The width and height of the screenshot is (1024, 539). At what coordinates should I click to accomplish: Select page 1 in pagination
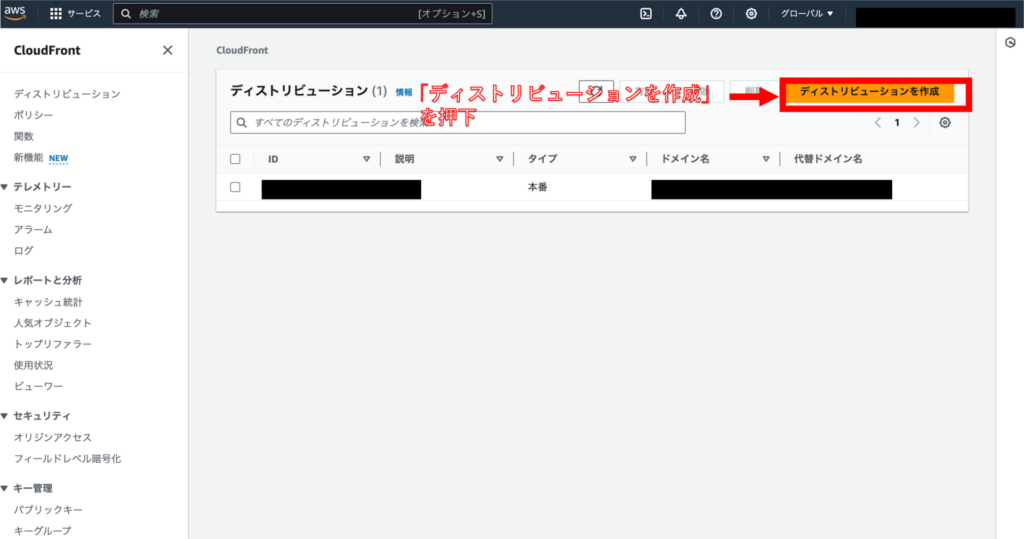pyautogui.click(x=897, y=123)
